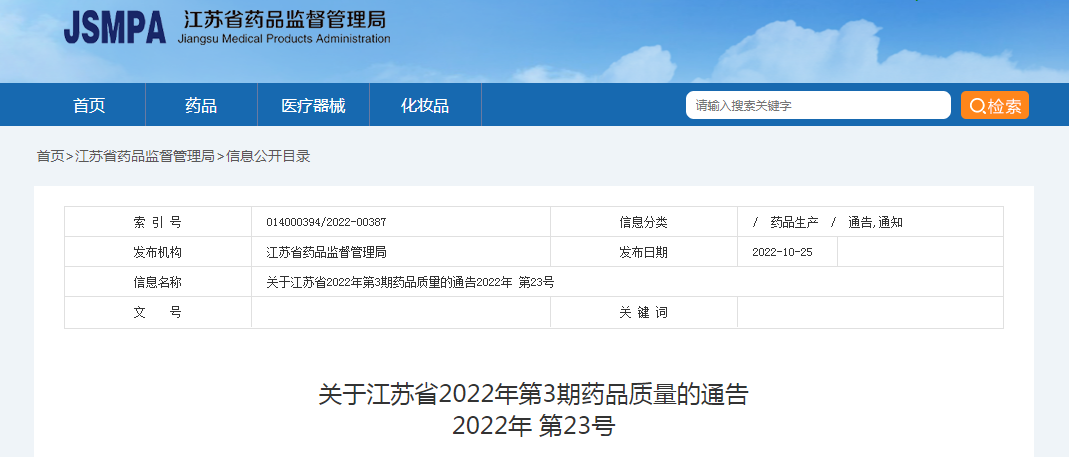Select the publisher value 江苏省药品监督管理局 in table
The width and height of the screenshot is (1069, 457).
[327, 252]
